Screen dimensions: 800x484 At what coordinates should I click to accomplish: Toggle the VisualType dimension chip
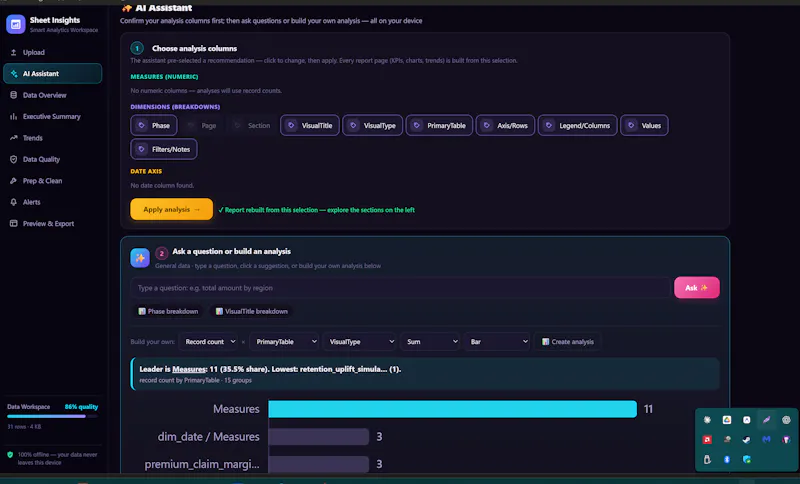click(x=372, y=125)
